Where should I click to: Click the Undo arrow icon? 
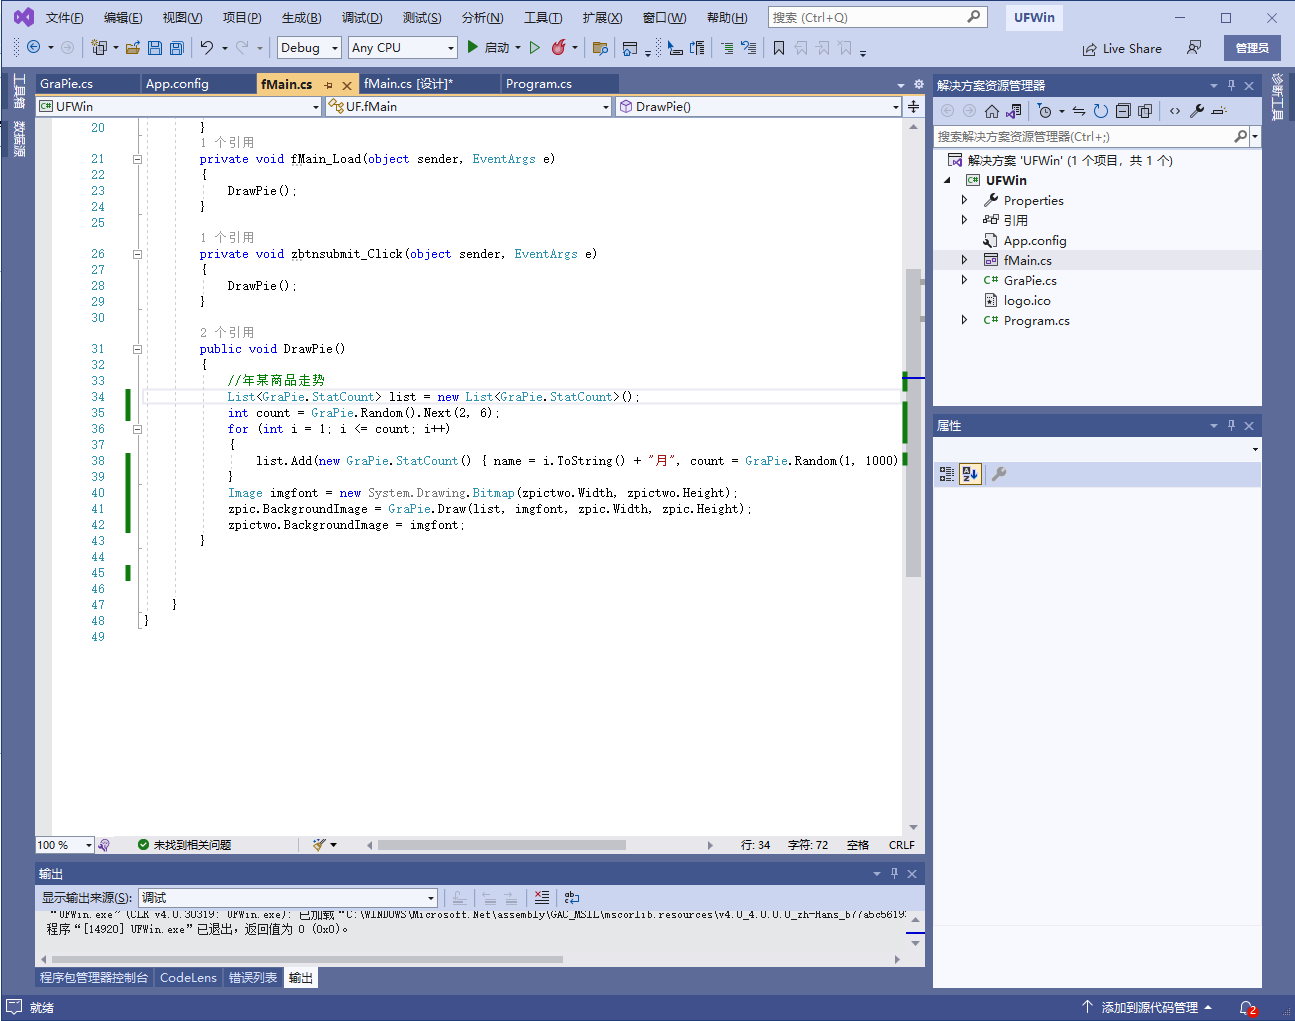pos(207,47)
